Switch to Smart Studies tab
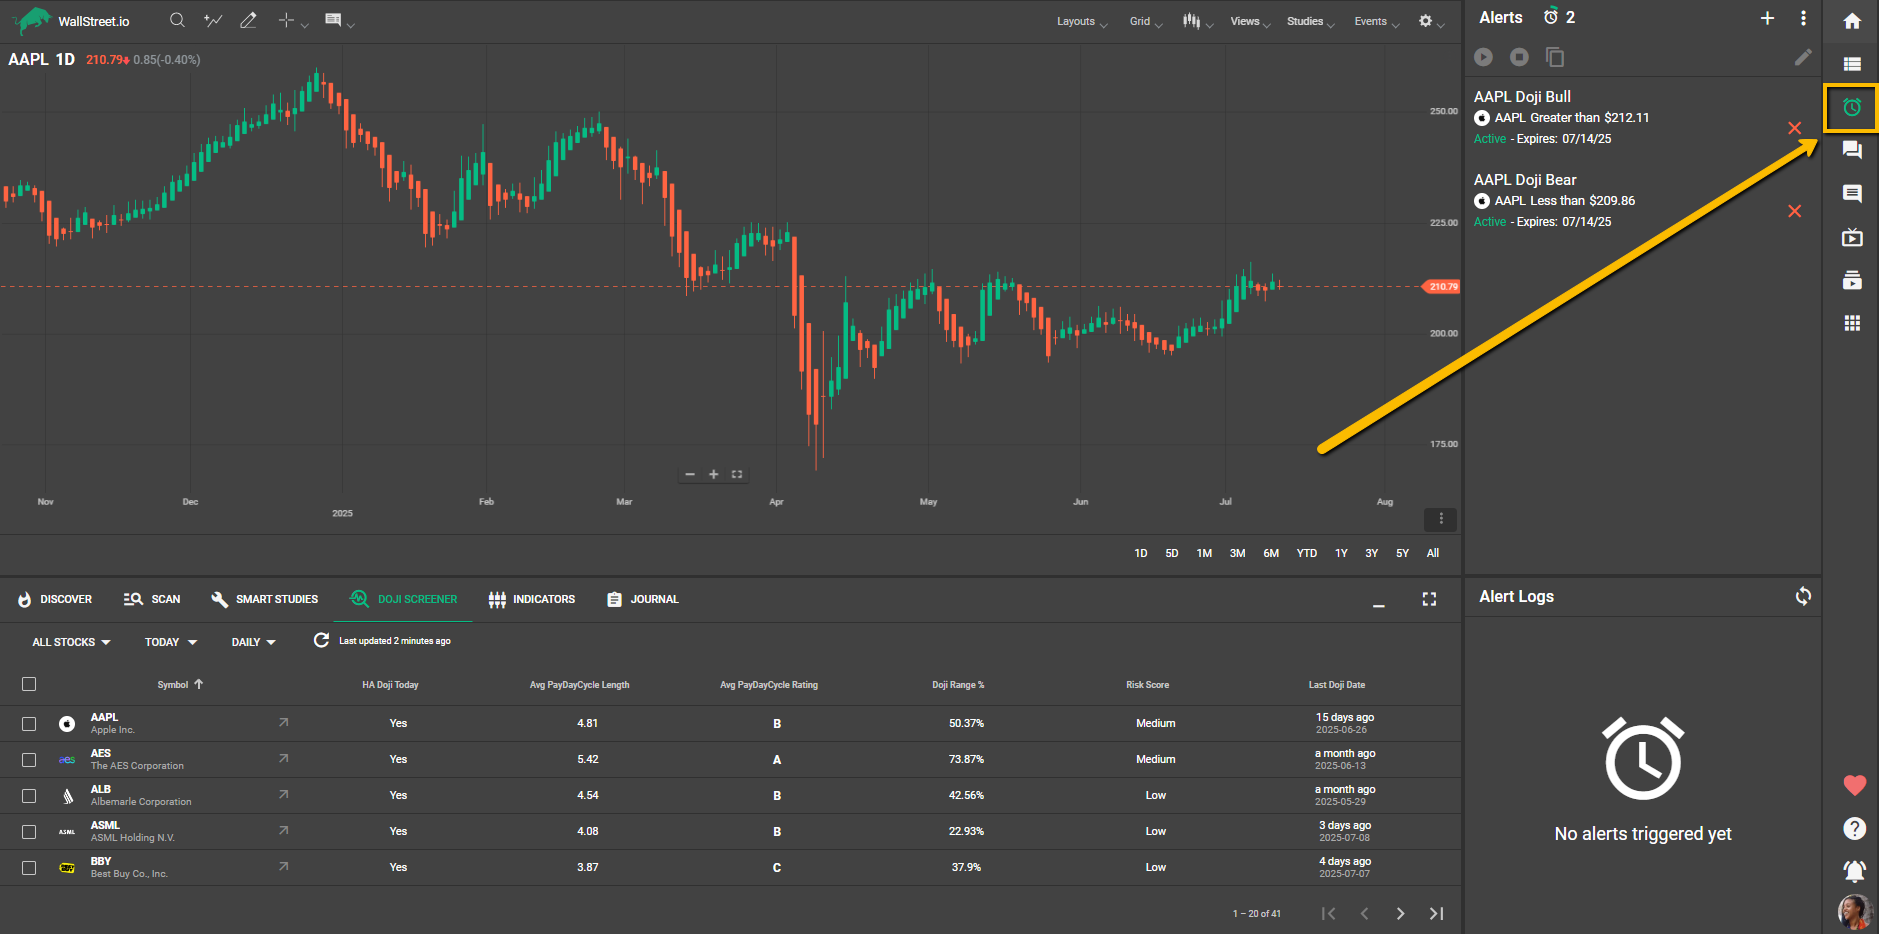The height and width of the screenshot is (934, 1879). click(265, 599)
